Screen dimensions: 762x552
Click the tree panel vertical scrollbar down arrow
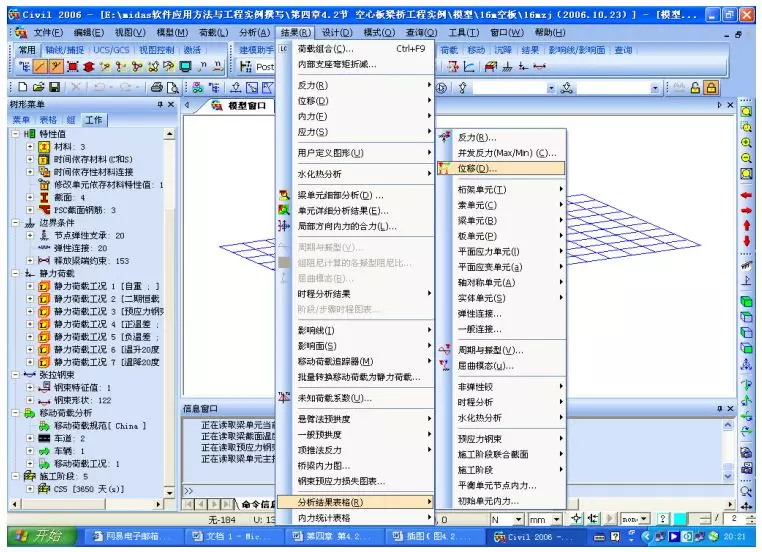click(169, 492)
